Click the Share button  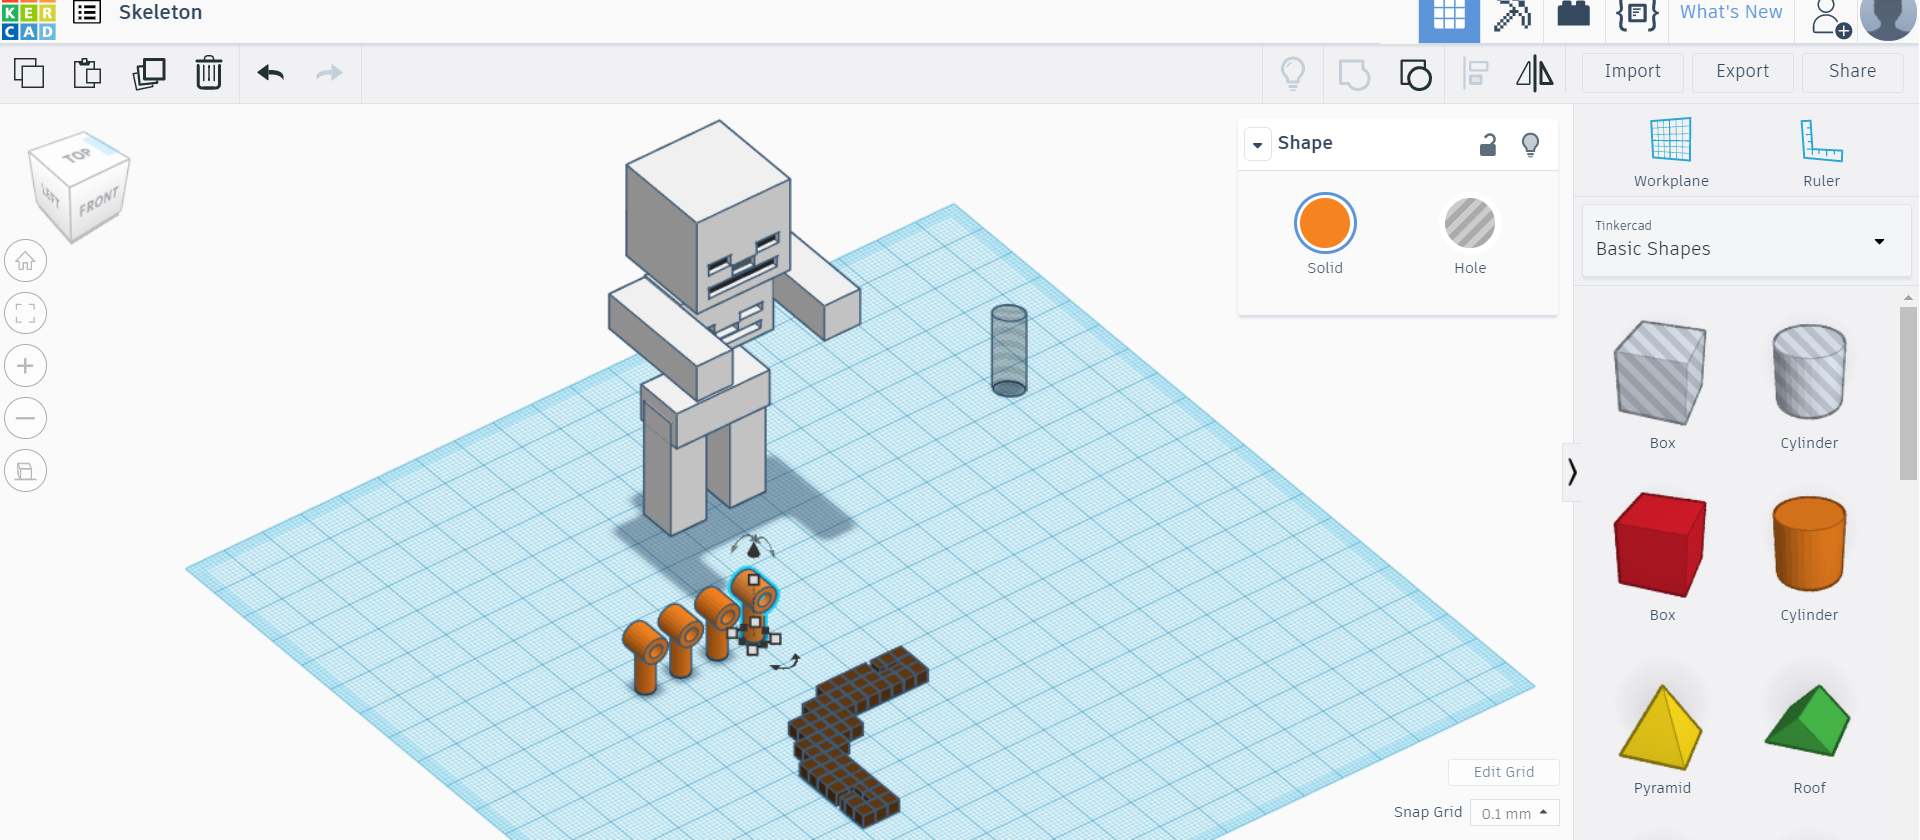(x=1852, y=72)
